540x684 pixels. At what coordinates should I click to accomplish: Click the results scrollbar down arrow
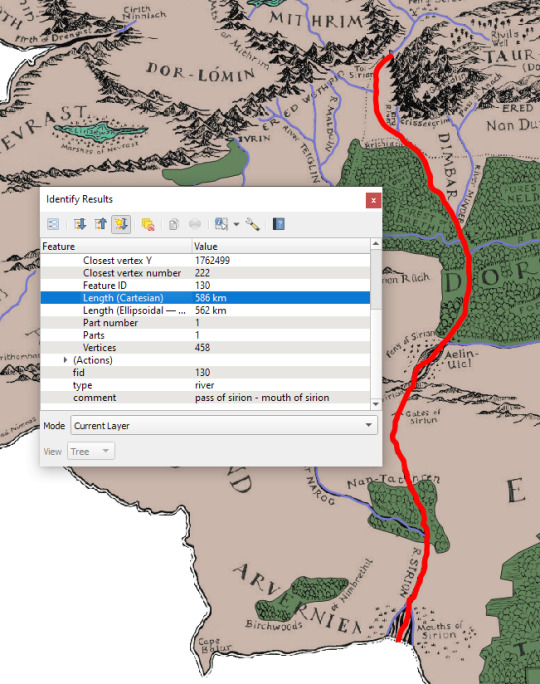pyautogui.click(x=376, y=404)
